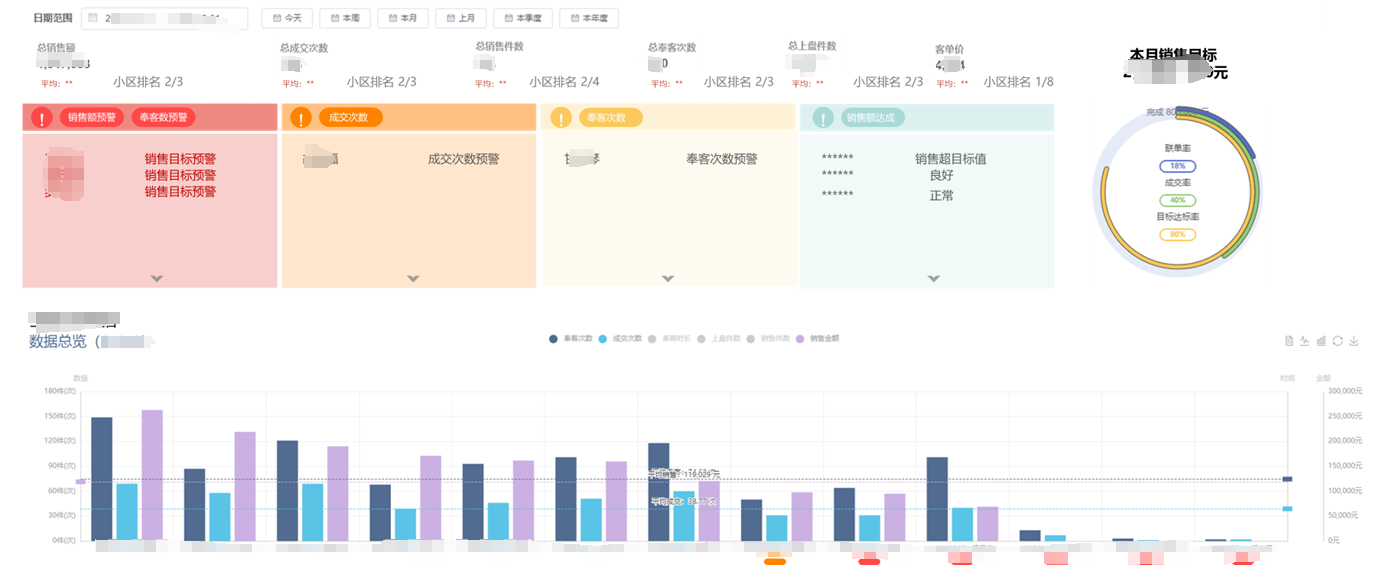Open the 日期范围 date range field
This screenshot has height=565, width=1373.
click(x=164, y=18)
